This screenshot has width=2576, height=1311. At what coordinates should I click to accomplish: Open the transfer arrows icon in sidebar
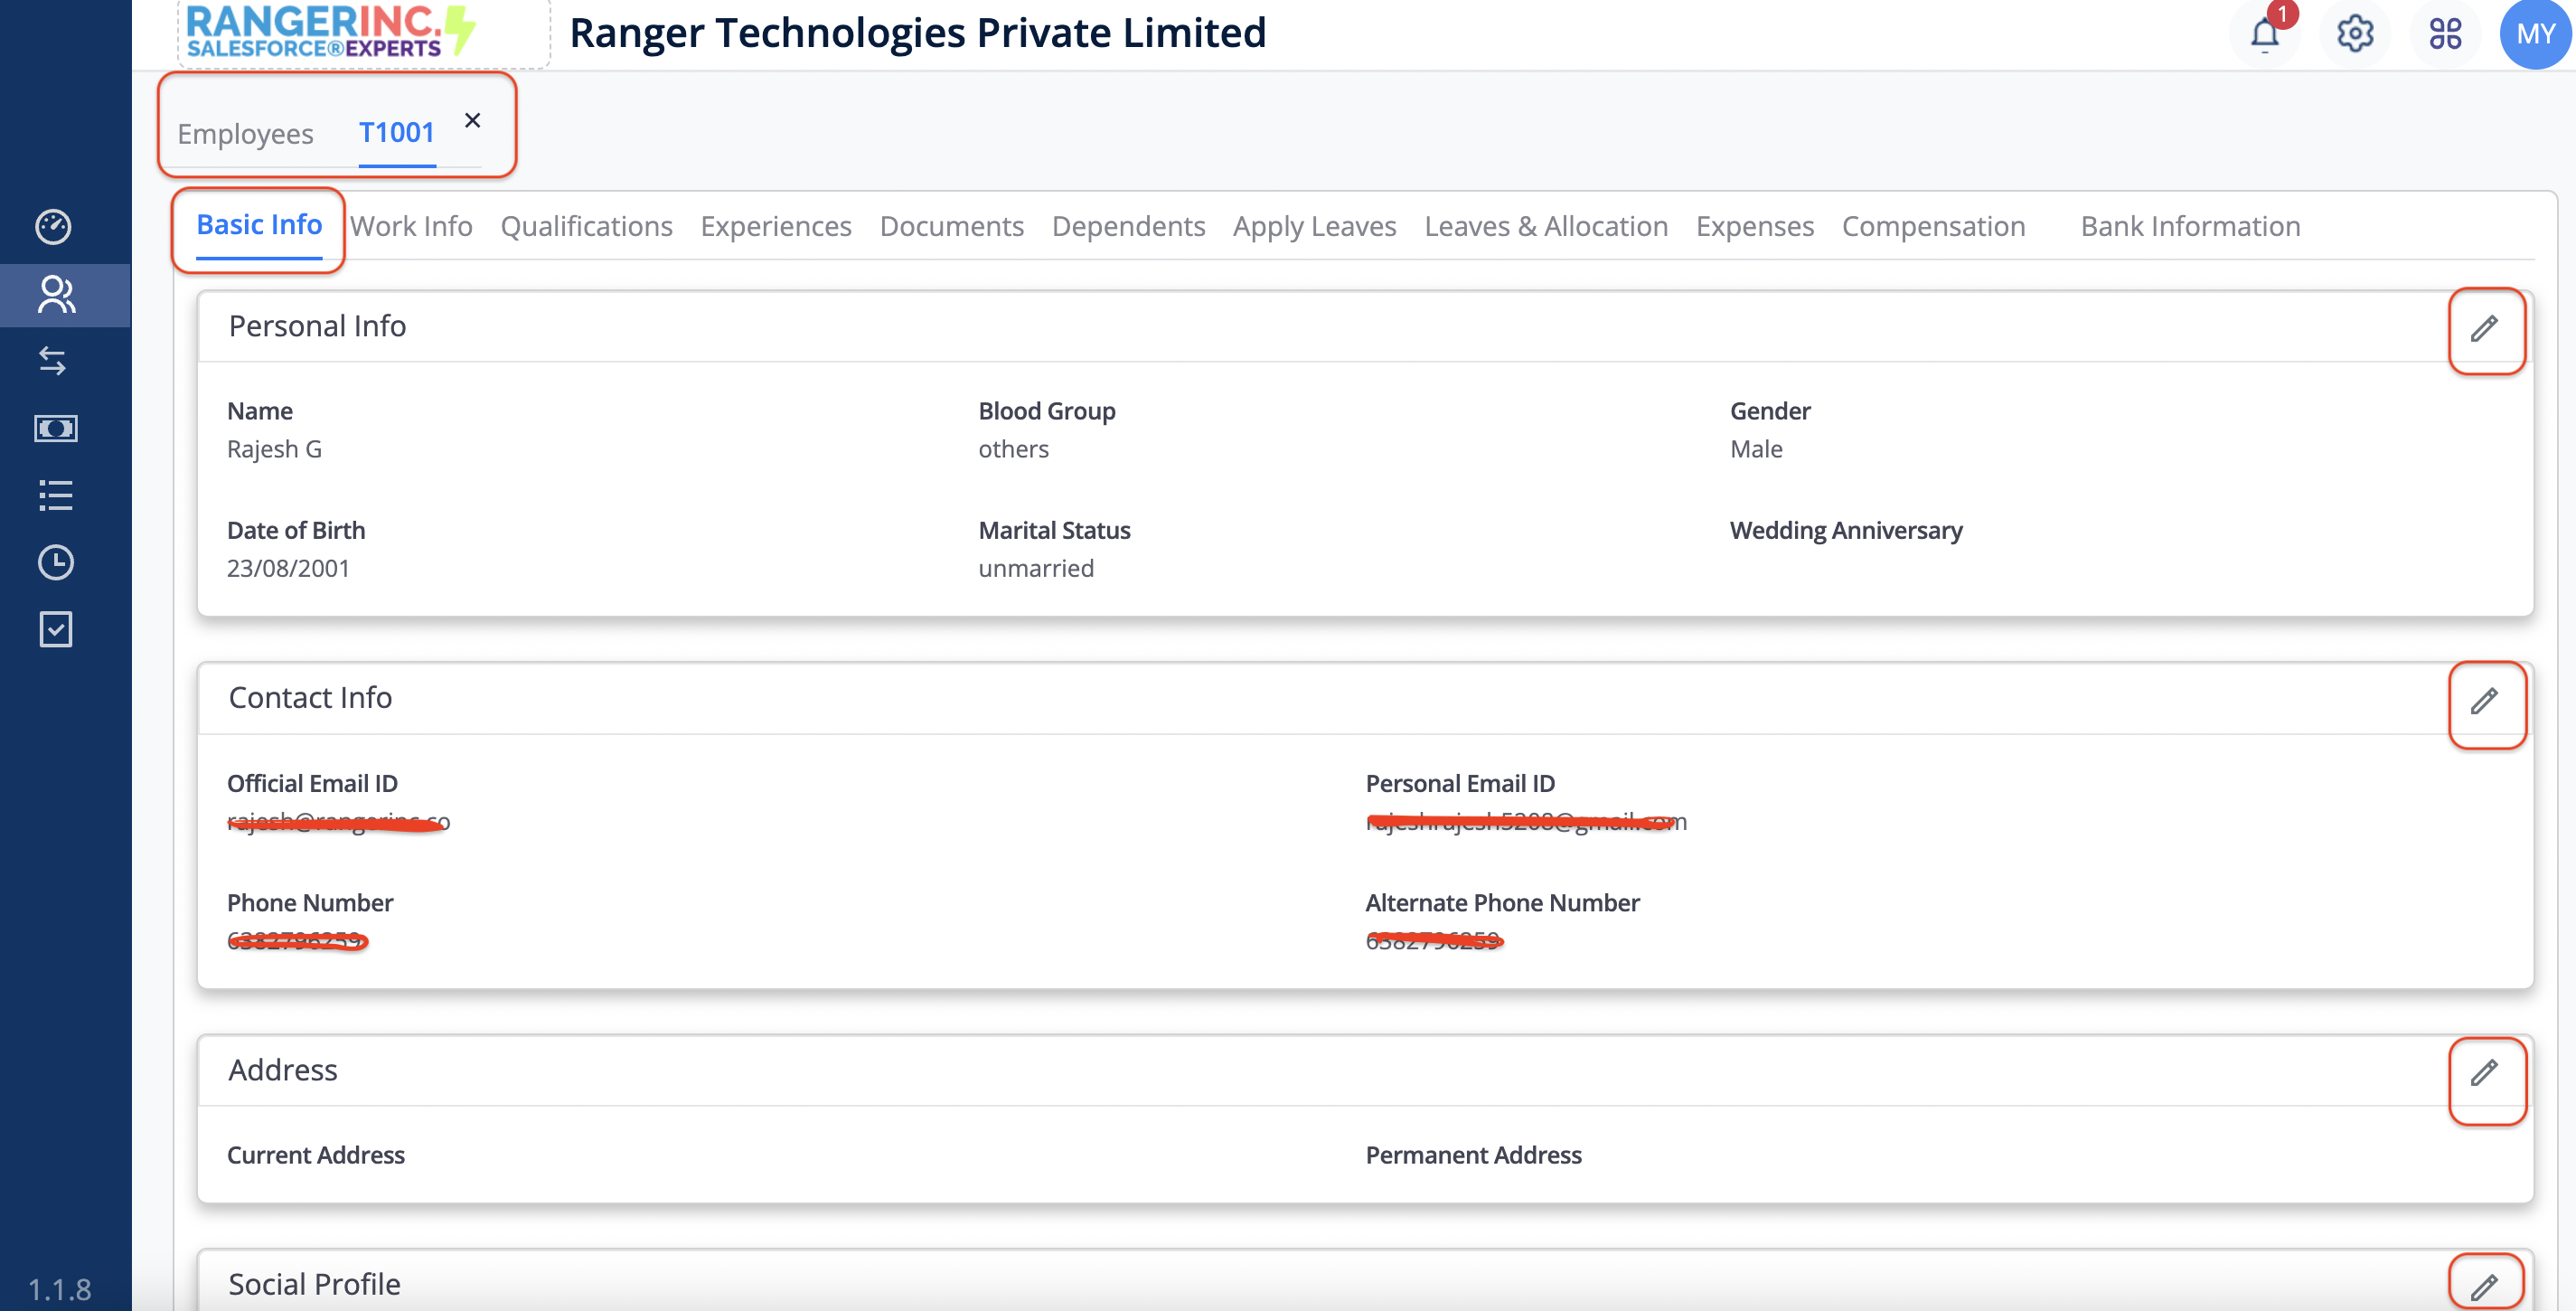54,360
